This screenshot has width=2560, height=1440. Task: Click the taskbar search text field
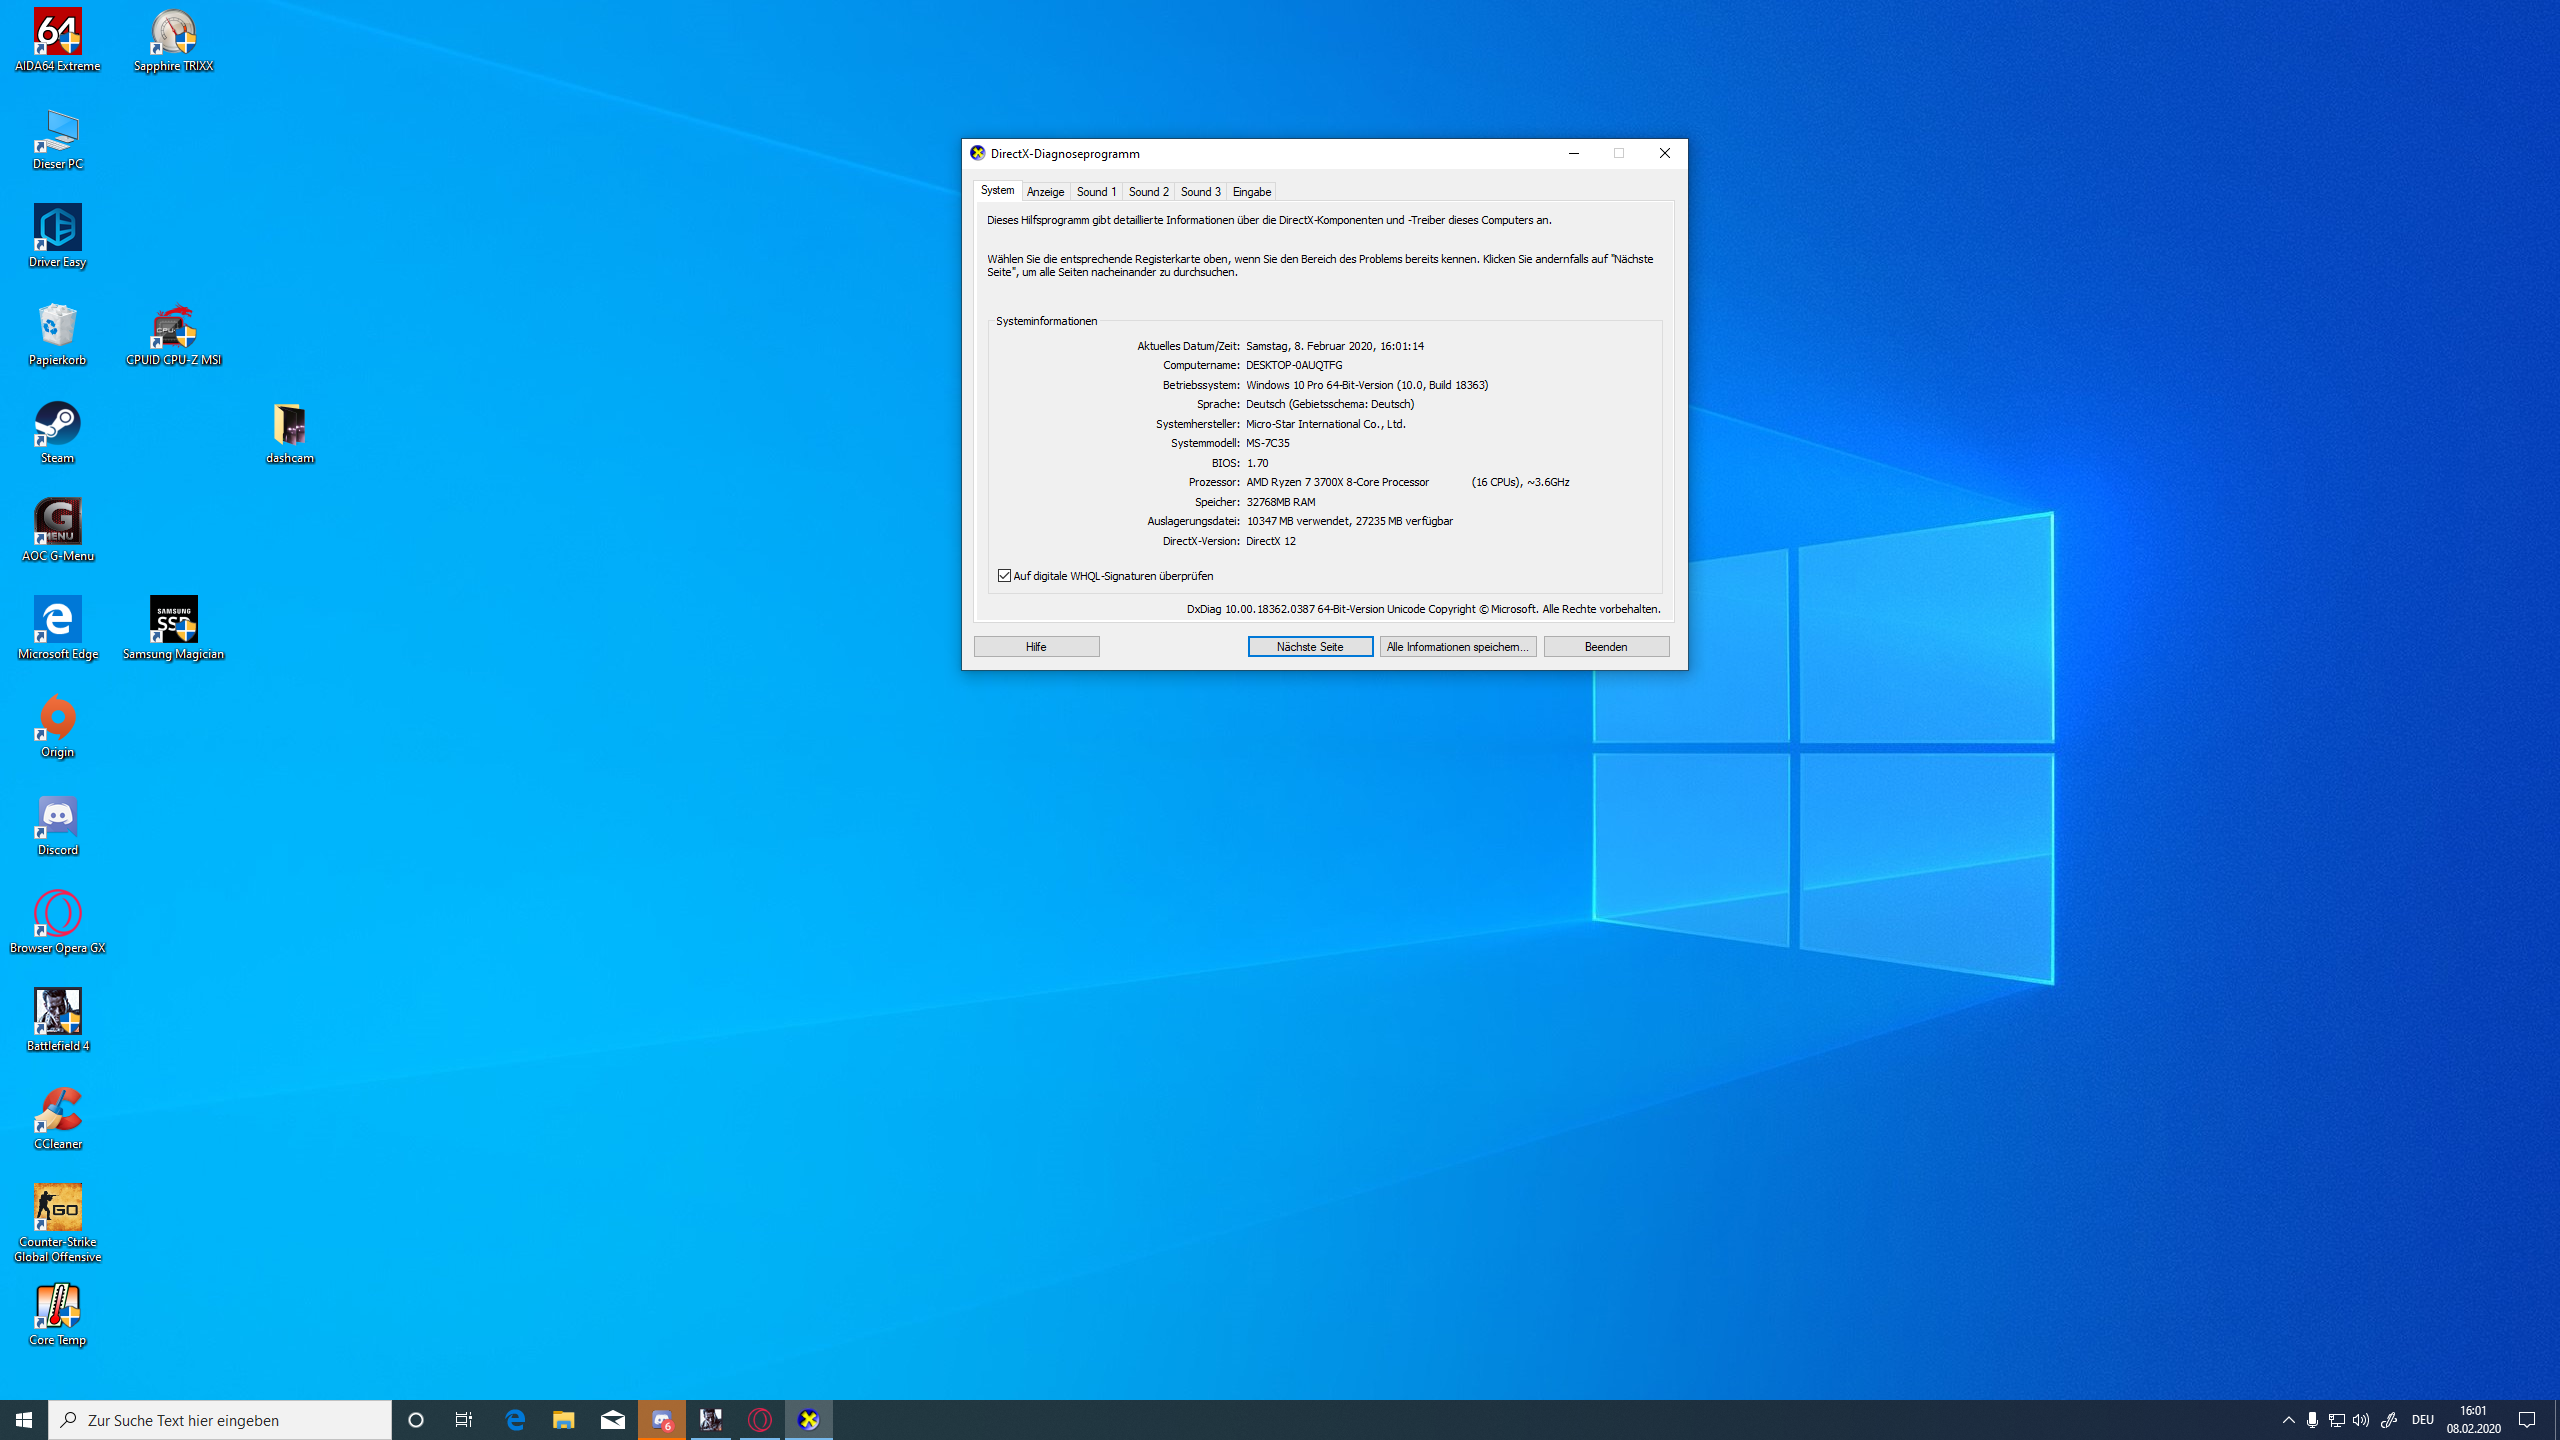[x=220, y=1419]
